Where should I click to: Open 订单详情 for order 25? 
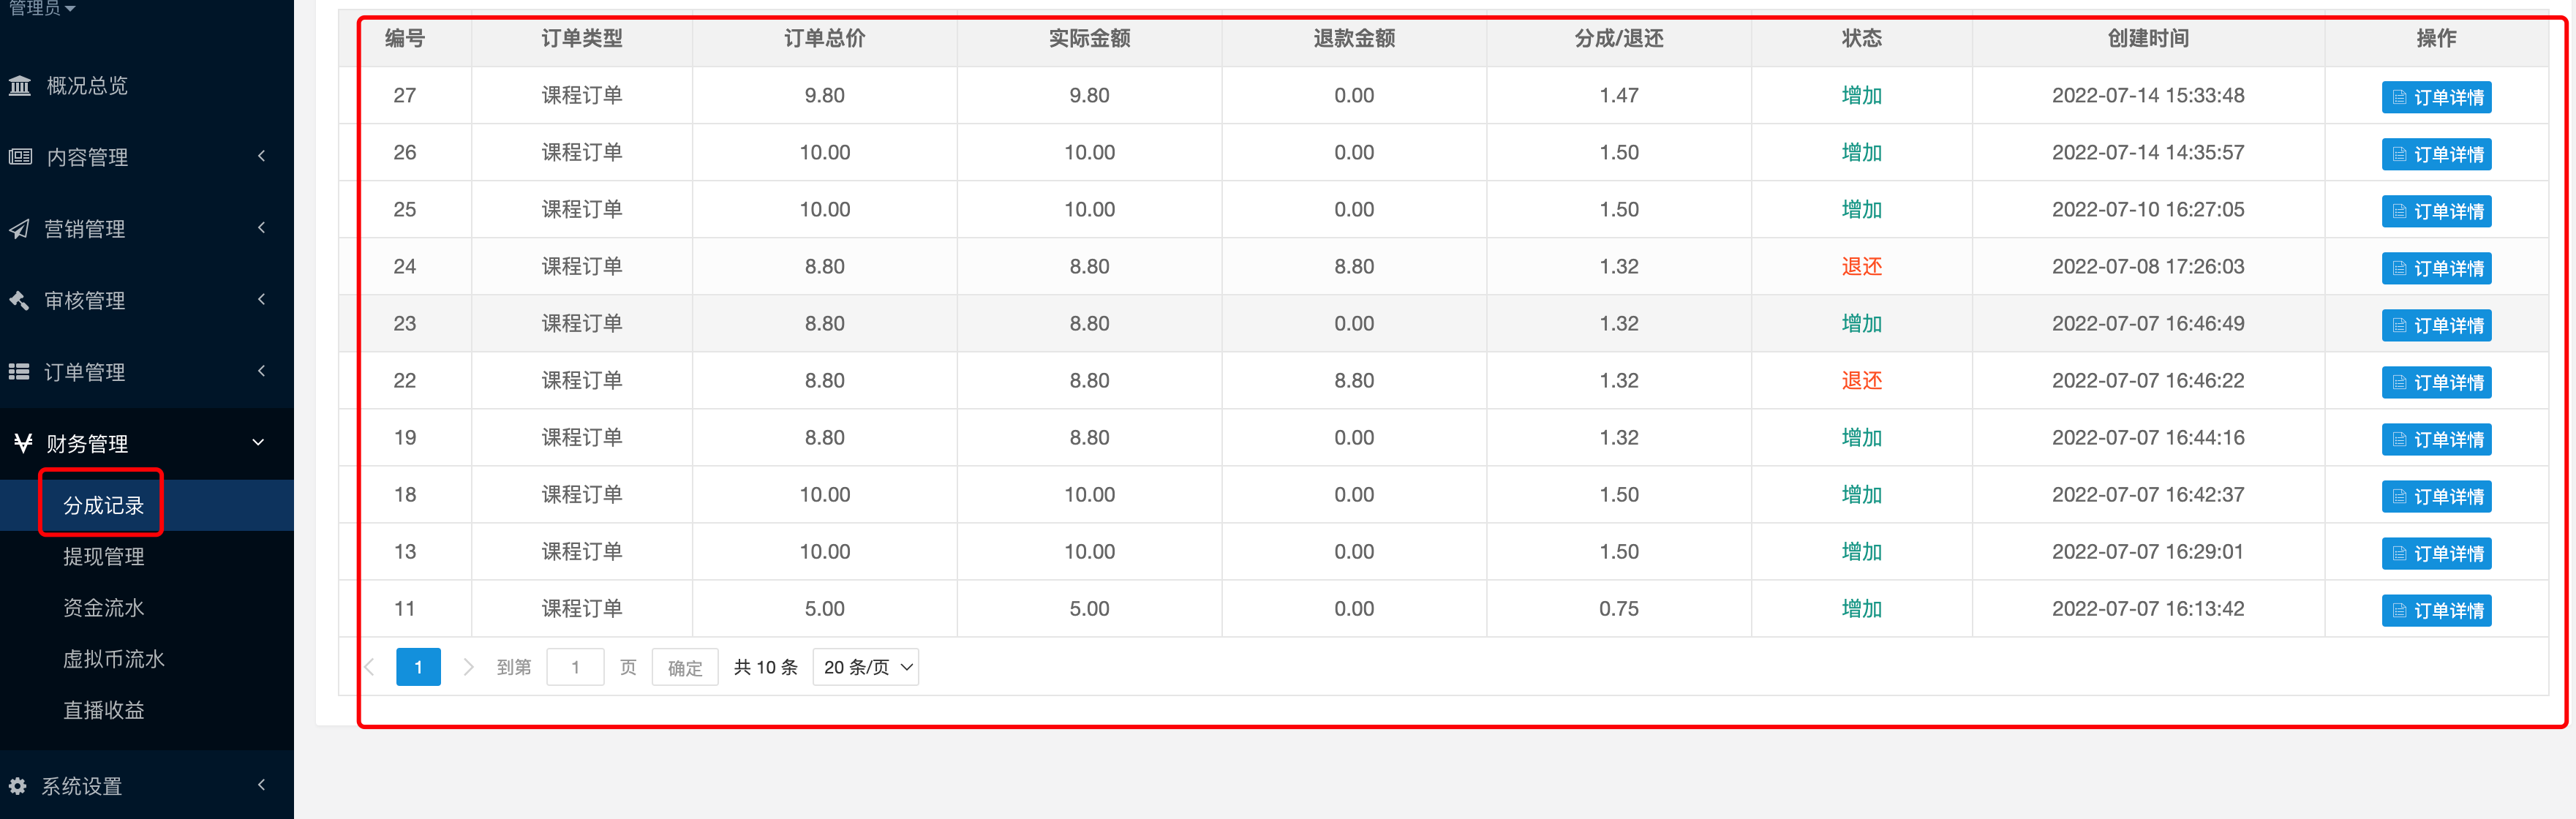(x=2436, y=211)
